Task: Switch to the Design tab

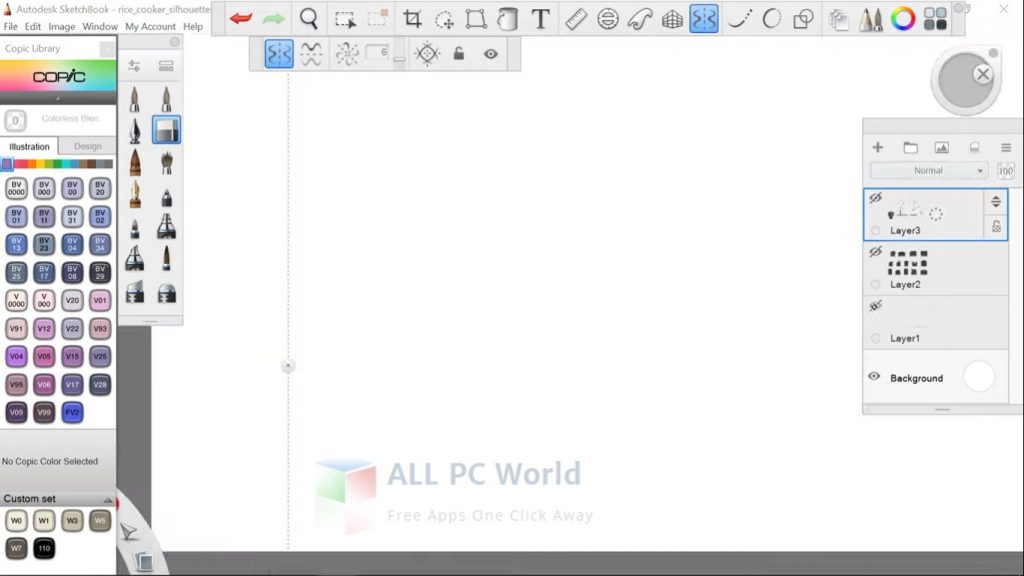Action: pos(88,146)
